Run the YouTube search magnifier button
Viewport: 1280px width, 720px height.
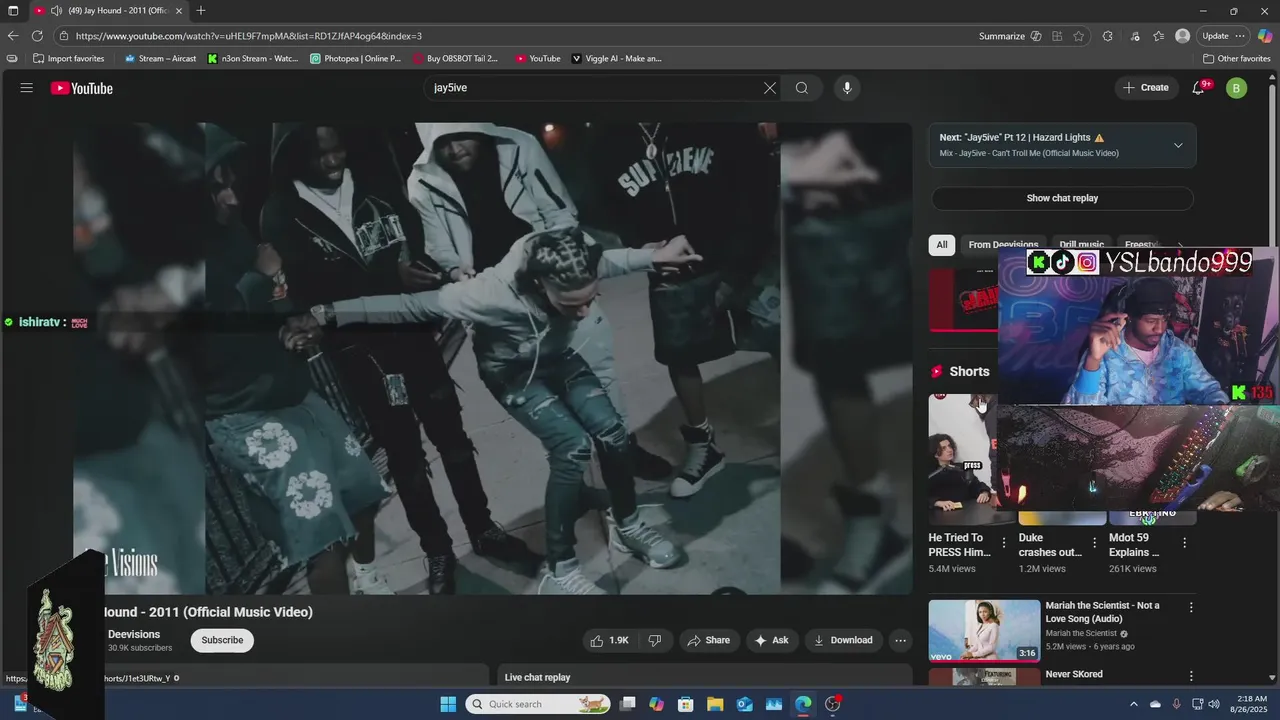click(x=802, y=88)
